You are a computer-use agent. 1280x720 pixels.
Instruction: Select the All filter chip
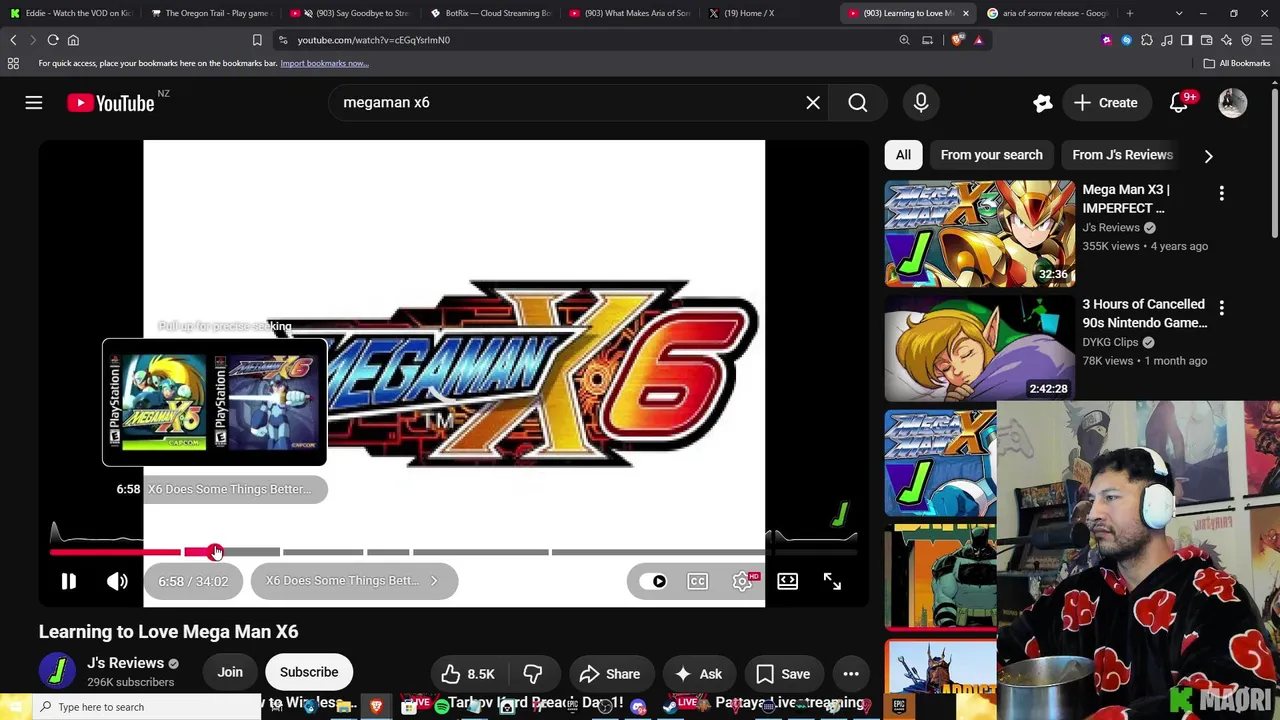903,155
